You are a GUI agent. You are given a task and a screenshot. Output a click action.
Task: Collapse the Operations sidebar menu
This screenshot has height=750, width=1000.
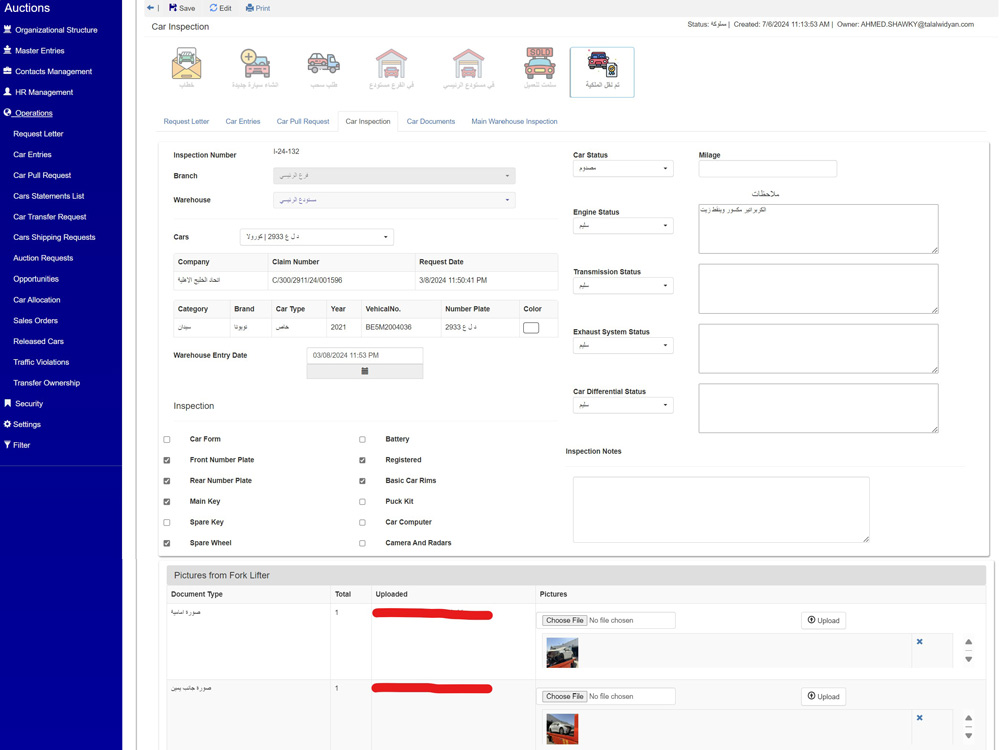tap(34, 113)
